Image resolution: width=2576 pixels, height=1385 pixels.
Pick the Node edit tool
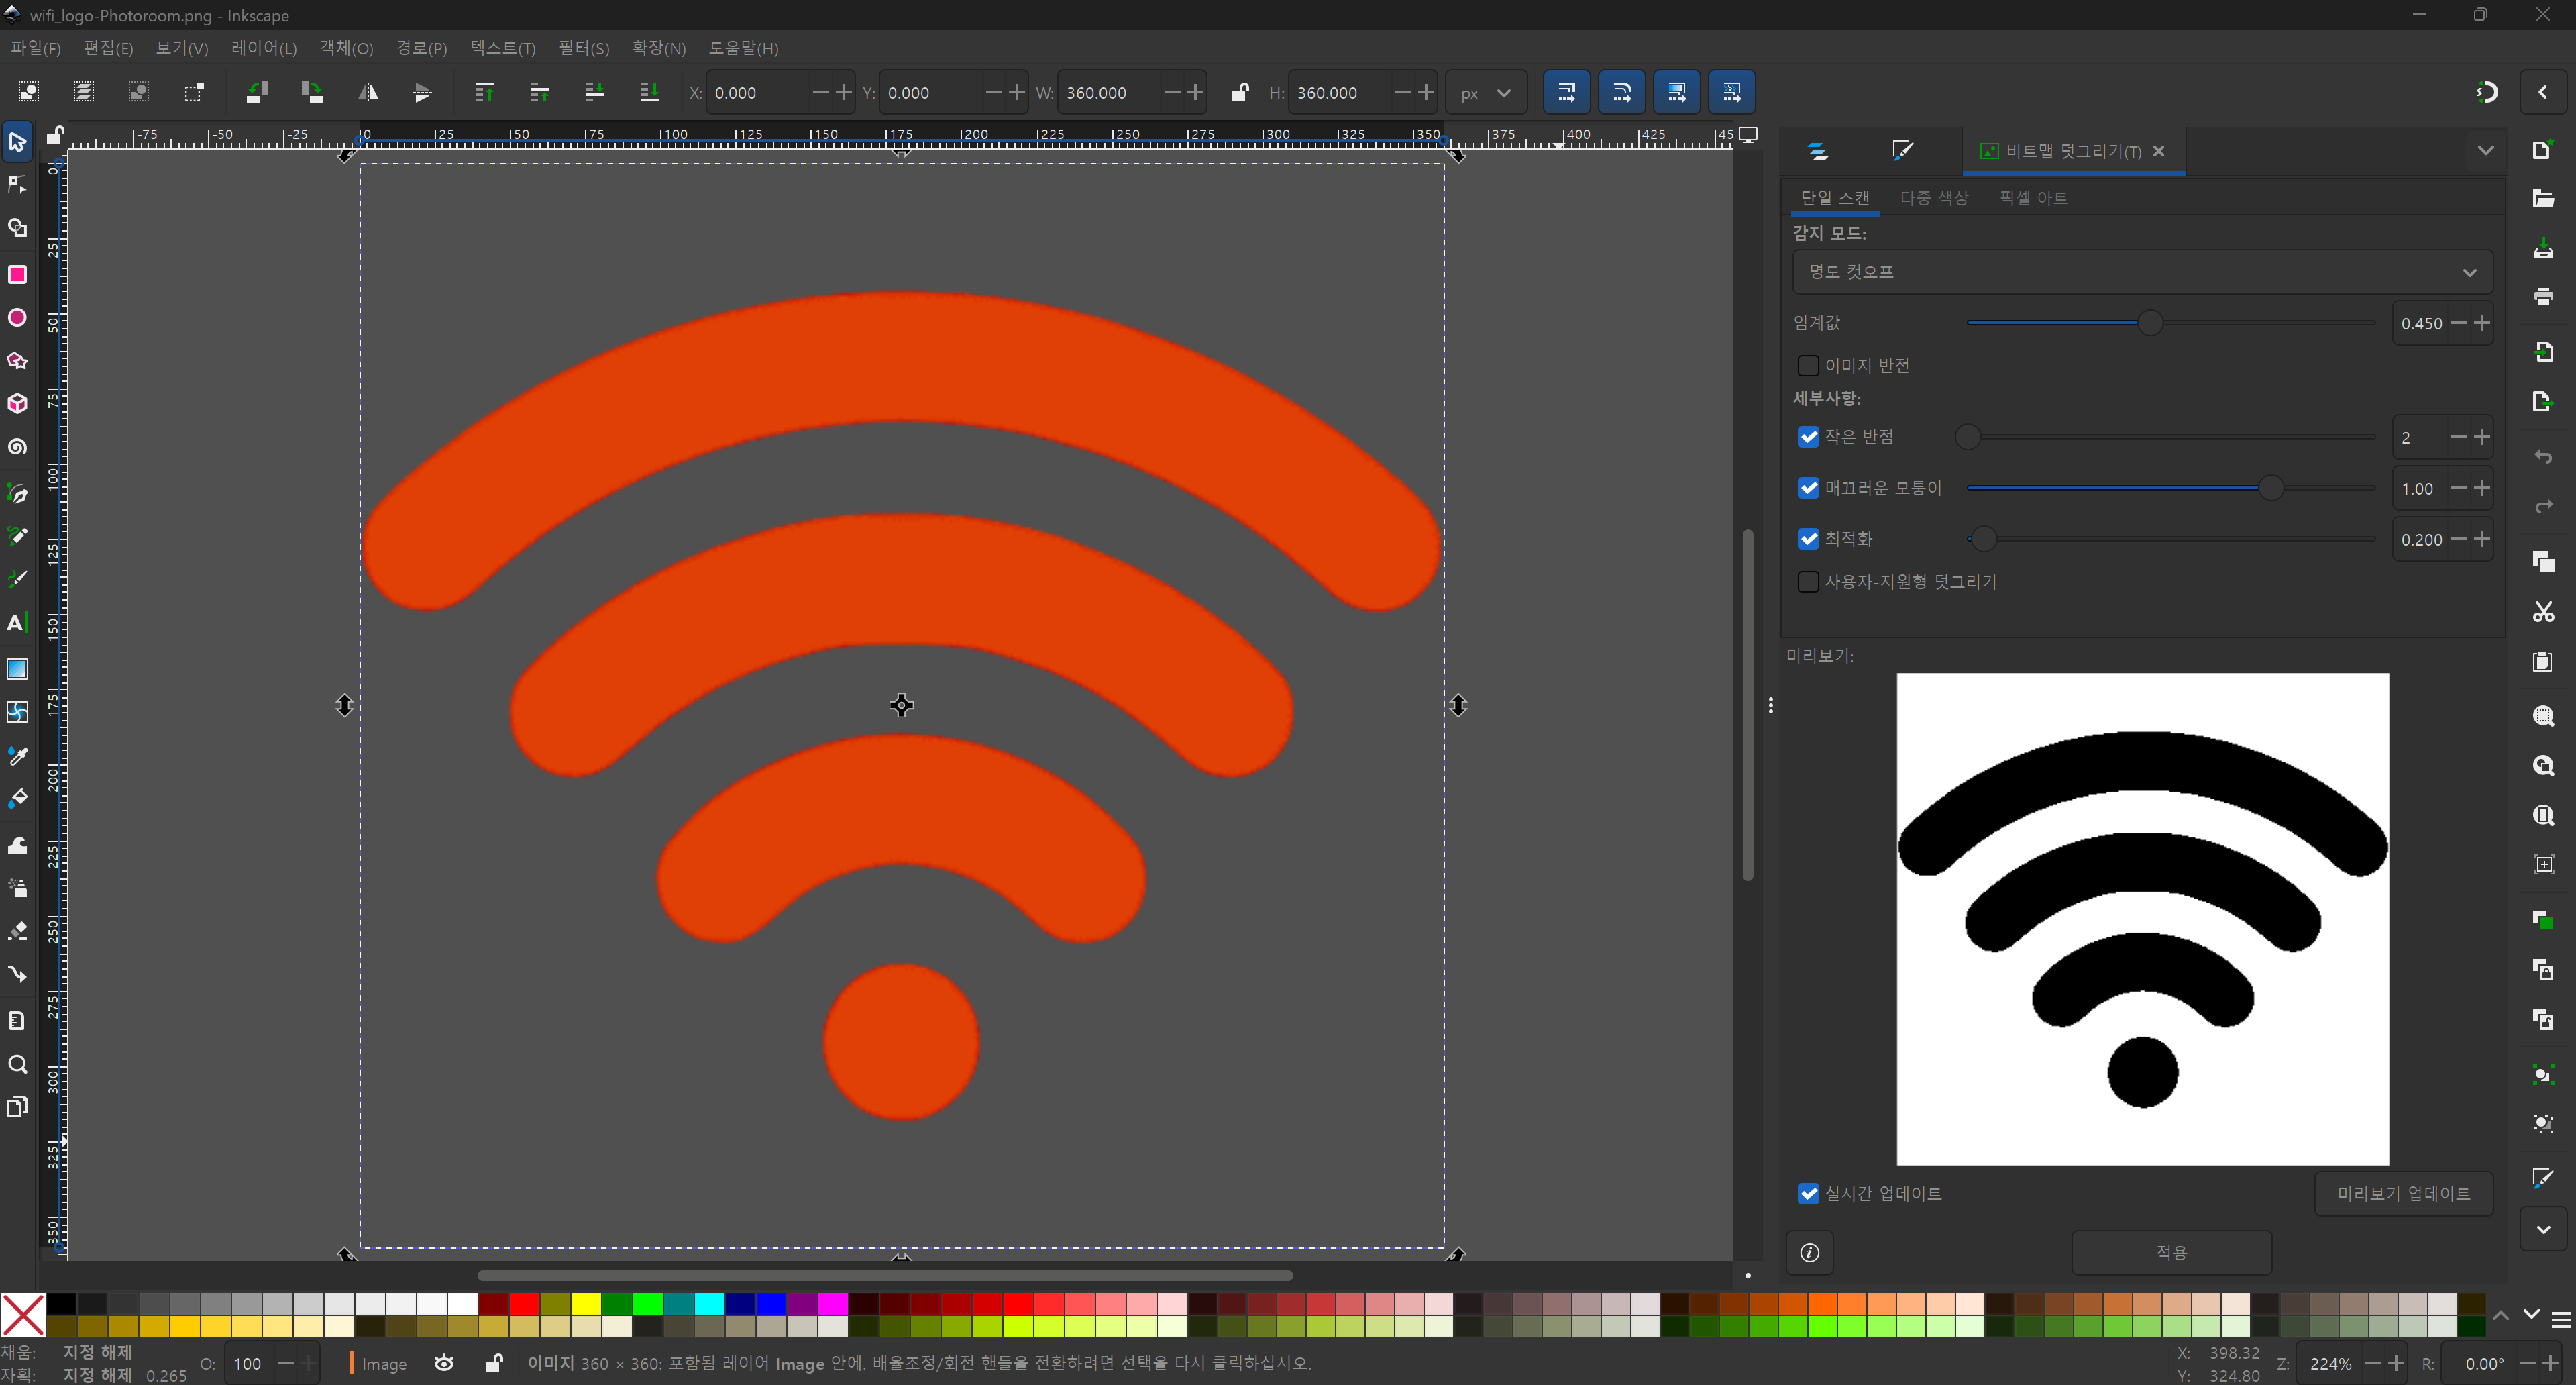(17, 185)
